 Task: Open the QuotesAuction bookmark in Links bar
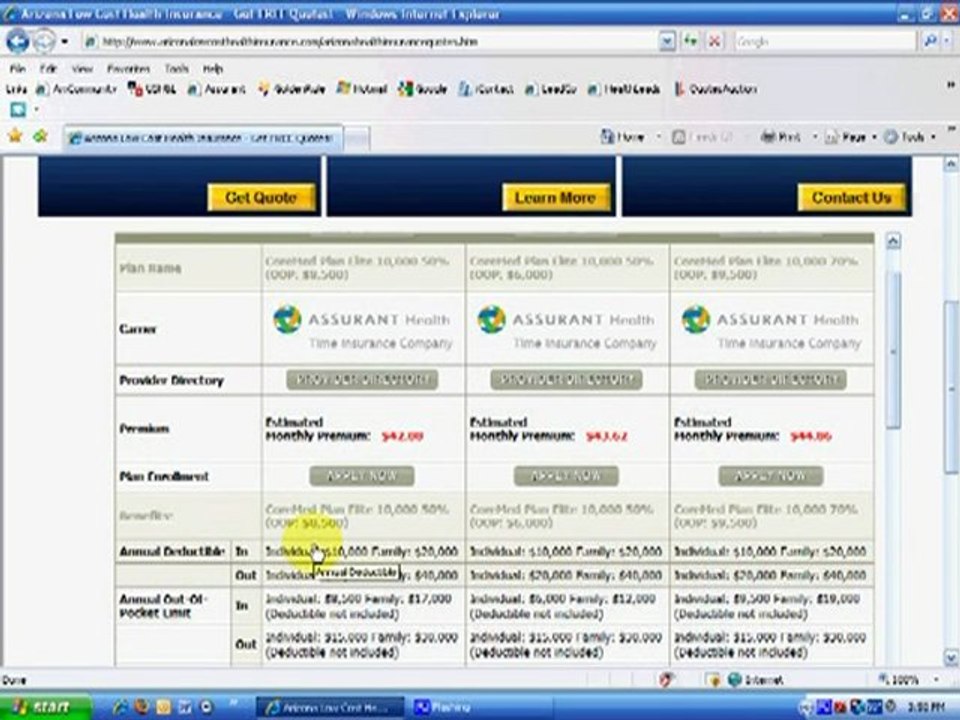tap(715, 89)
